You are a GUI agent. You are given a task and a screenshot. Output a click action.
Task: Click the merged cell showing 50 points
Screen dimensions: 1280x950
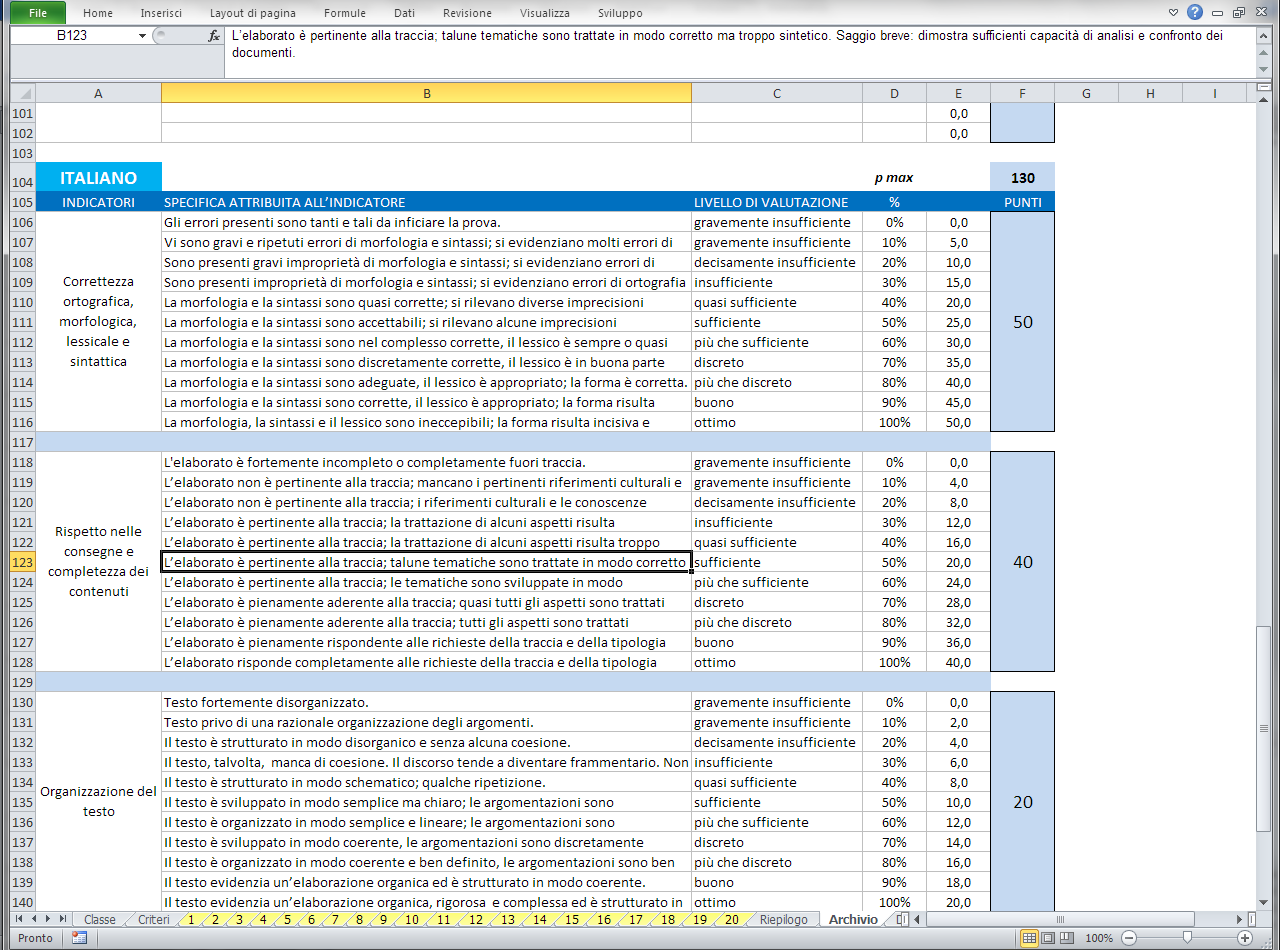1022,322
